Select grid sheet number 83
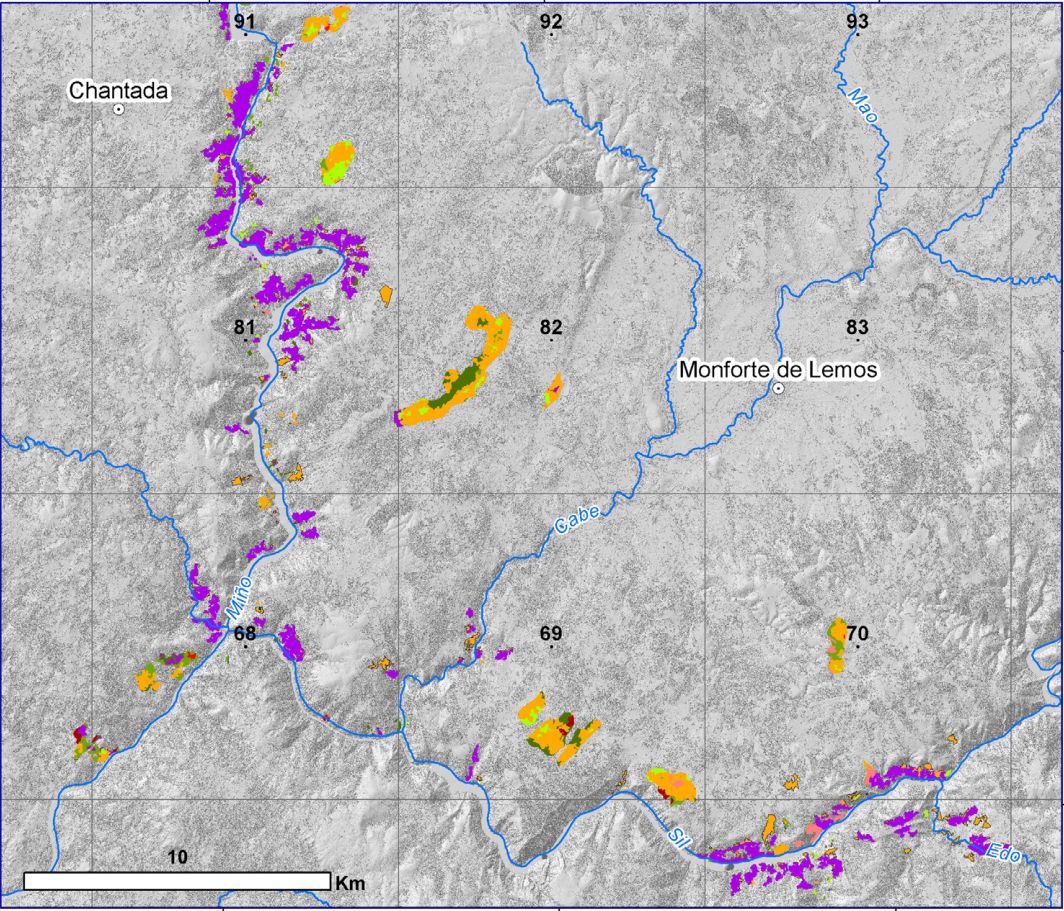Viewport: 1064px width, 911px height. pyautogui.click(x=858, y=327)
